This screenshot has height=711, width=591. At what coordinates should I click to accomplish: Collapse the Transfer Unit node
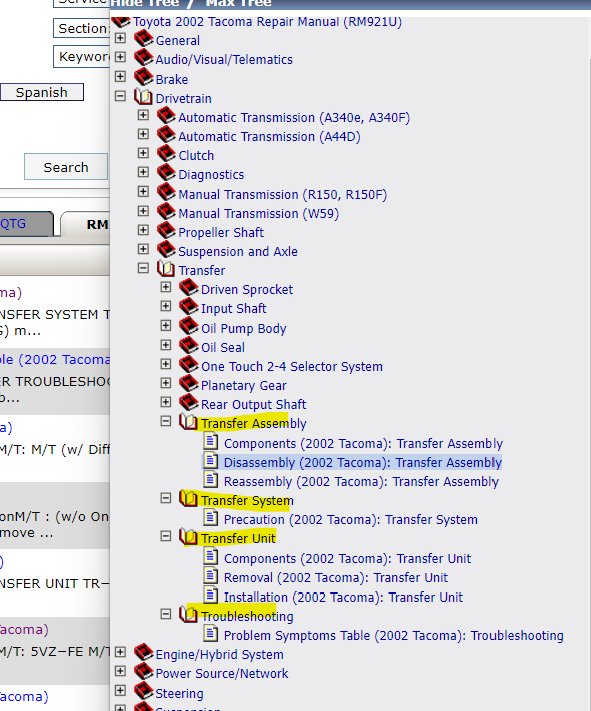click(x=166, y=536)
